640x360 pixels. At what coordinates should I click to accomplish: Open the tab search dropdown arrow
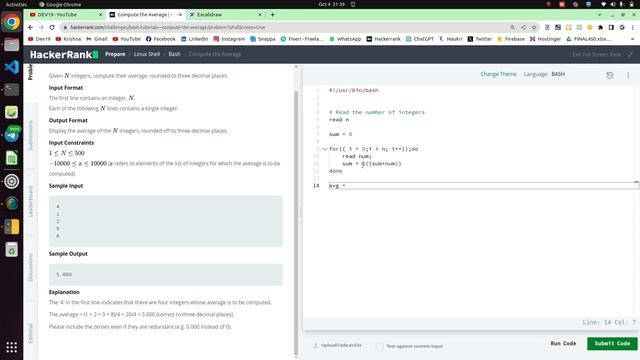click(599, 15)
